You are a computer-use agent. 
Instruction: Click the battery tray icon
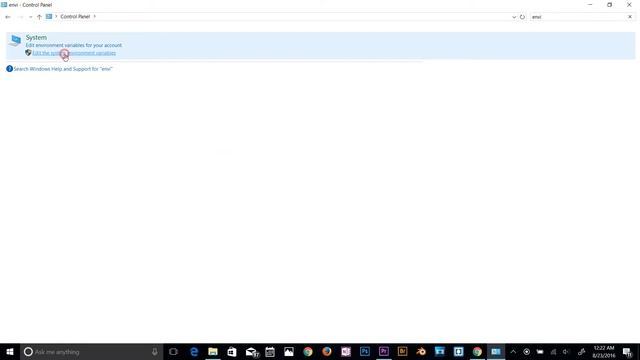[x=540, y=351]
